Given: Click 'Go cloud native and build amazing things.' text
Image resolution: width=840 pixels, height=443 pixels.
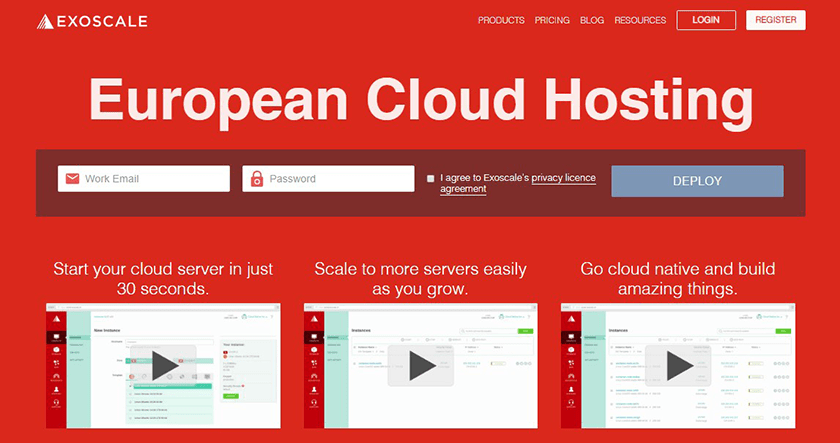Looking at the screenshot, I should (x=678, y=279).
